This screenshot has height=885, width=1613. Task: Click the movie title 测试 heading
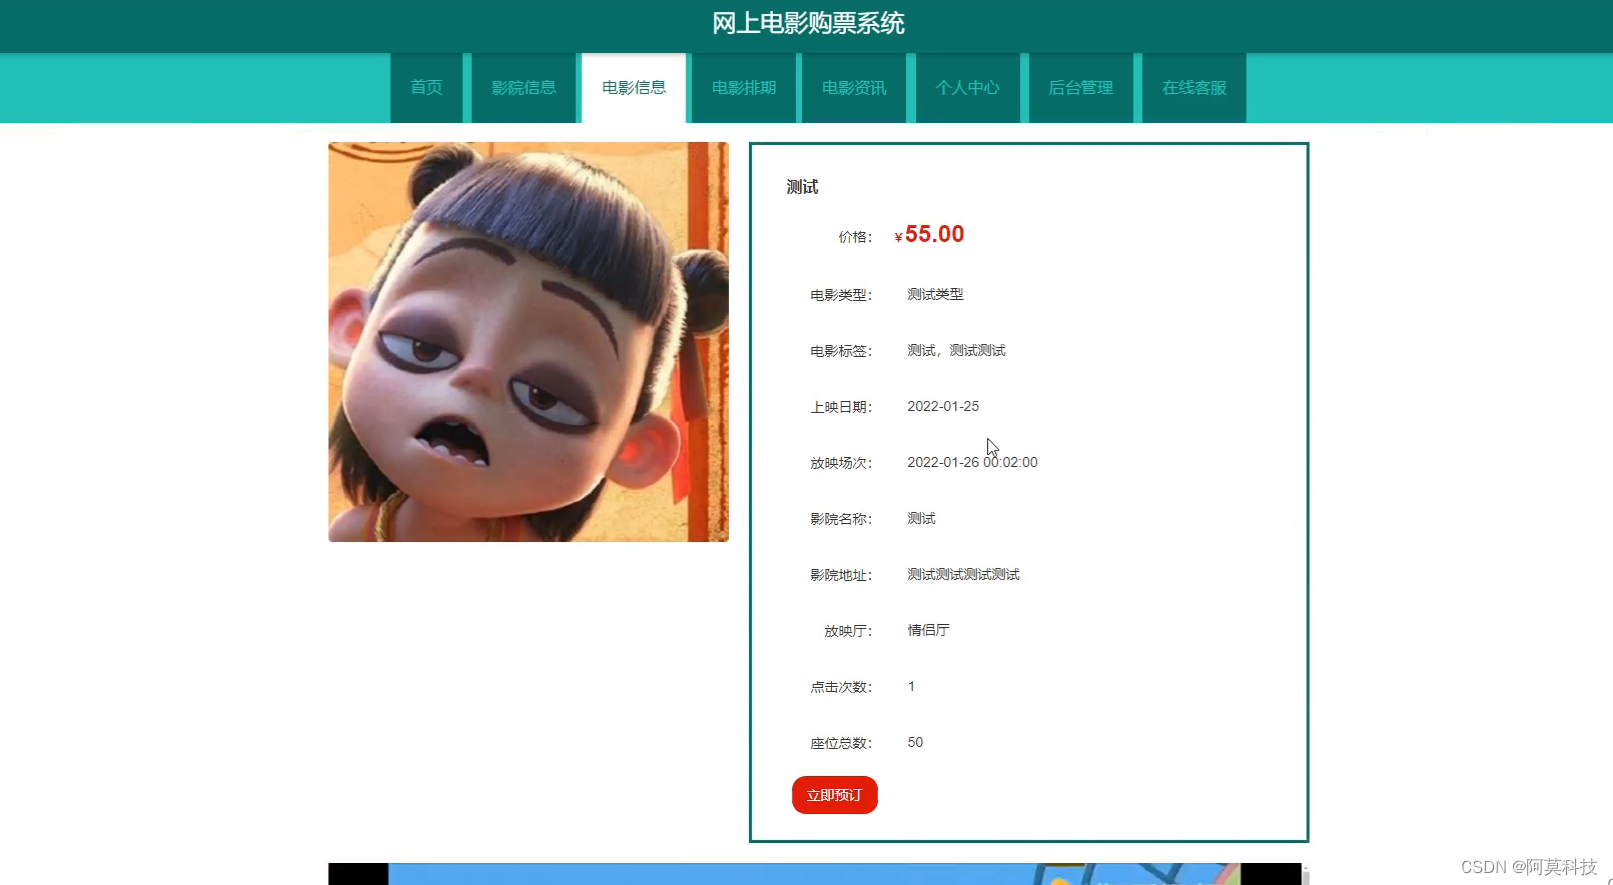click(802, 187)
